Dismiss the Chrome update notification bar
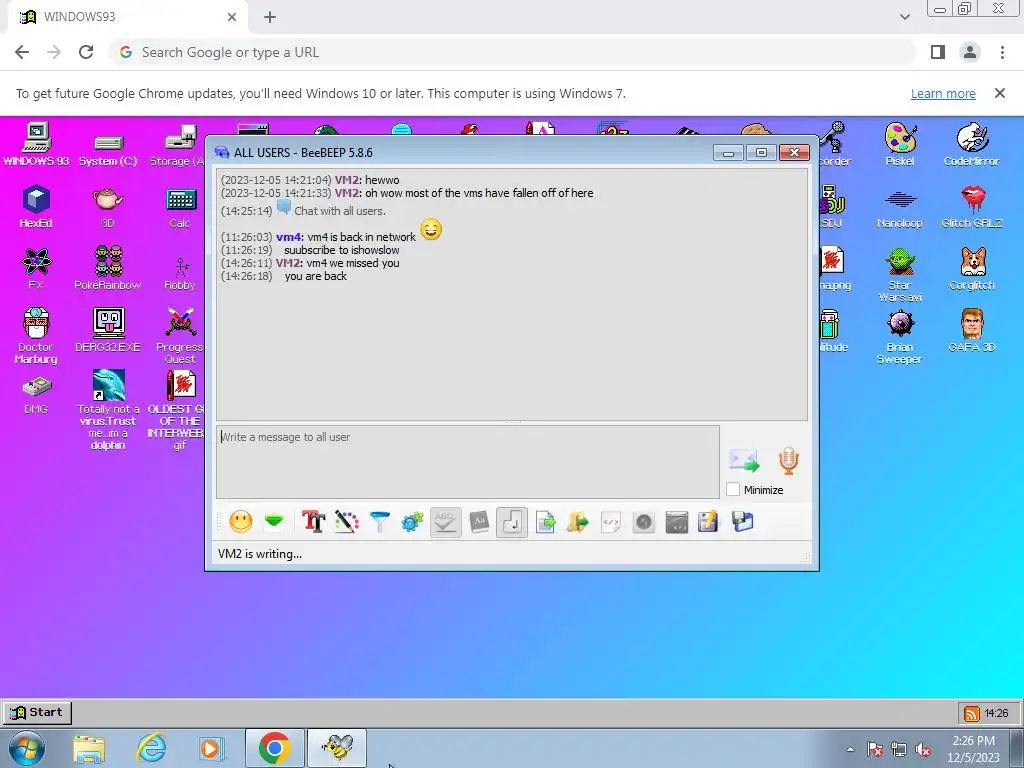This screenshot has width=1024, height=768. [x=1000, y=93]
